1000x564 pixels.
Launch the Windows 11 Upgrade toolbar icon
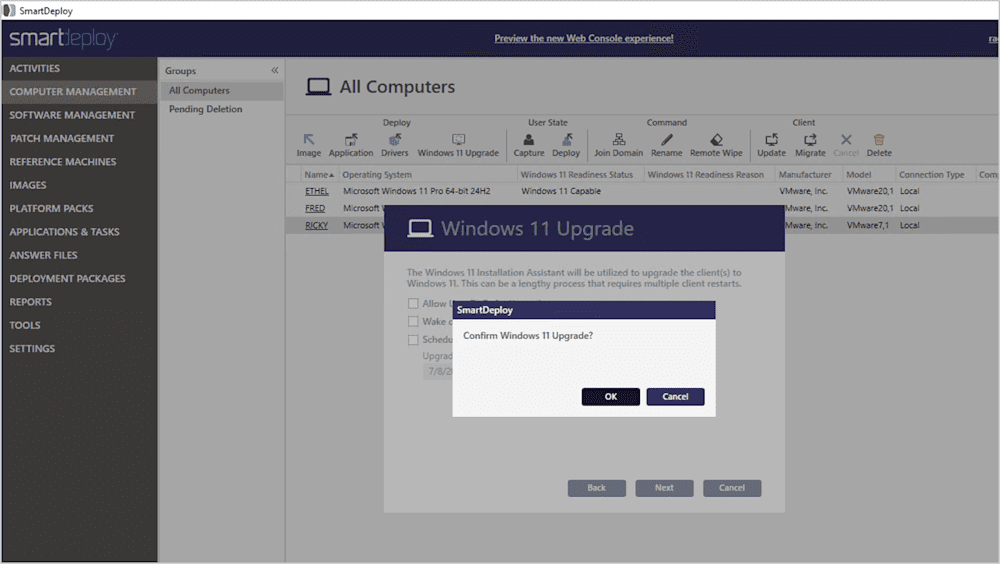458,140
